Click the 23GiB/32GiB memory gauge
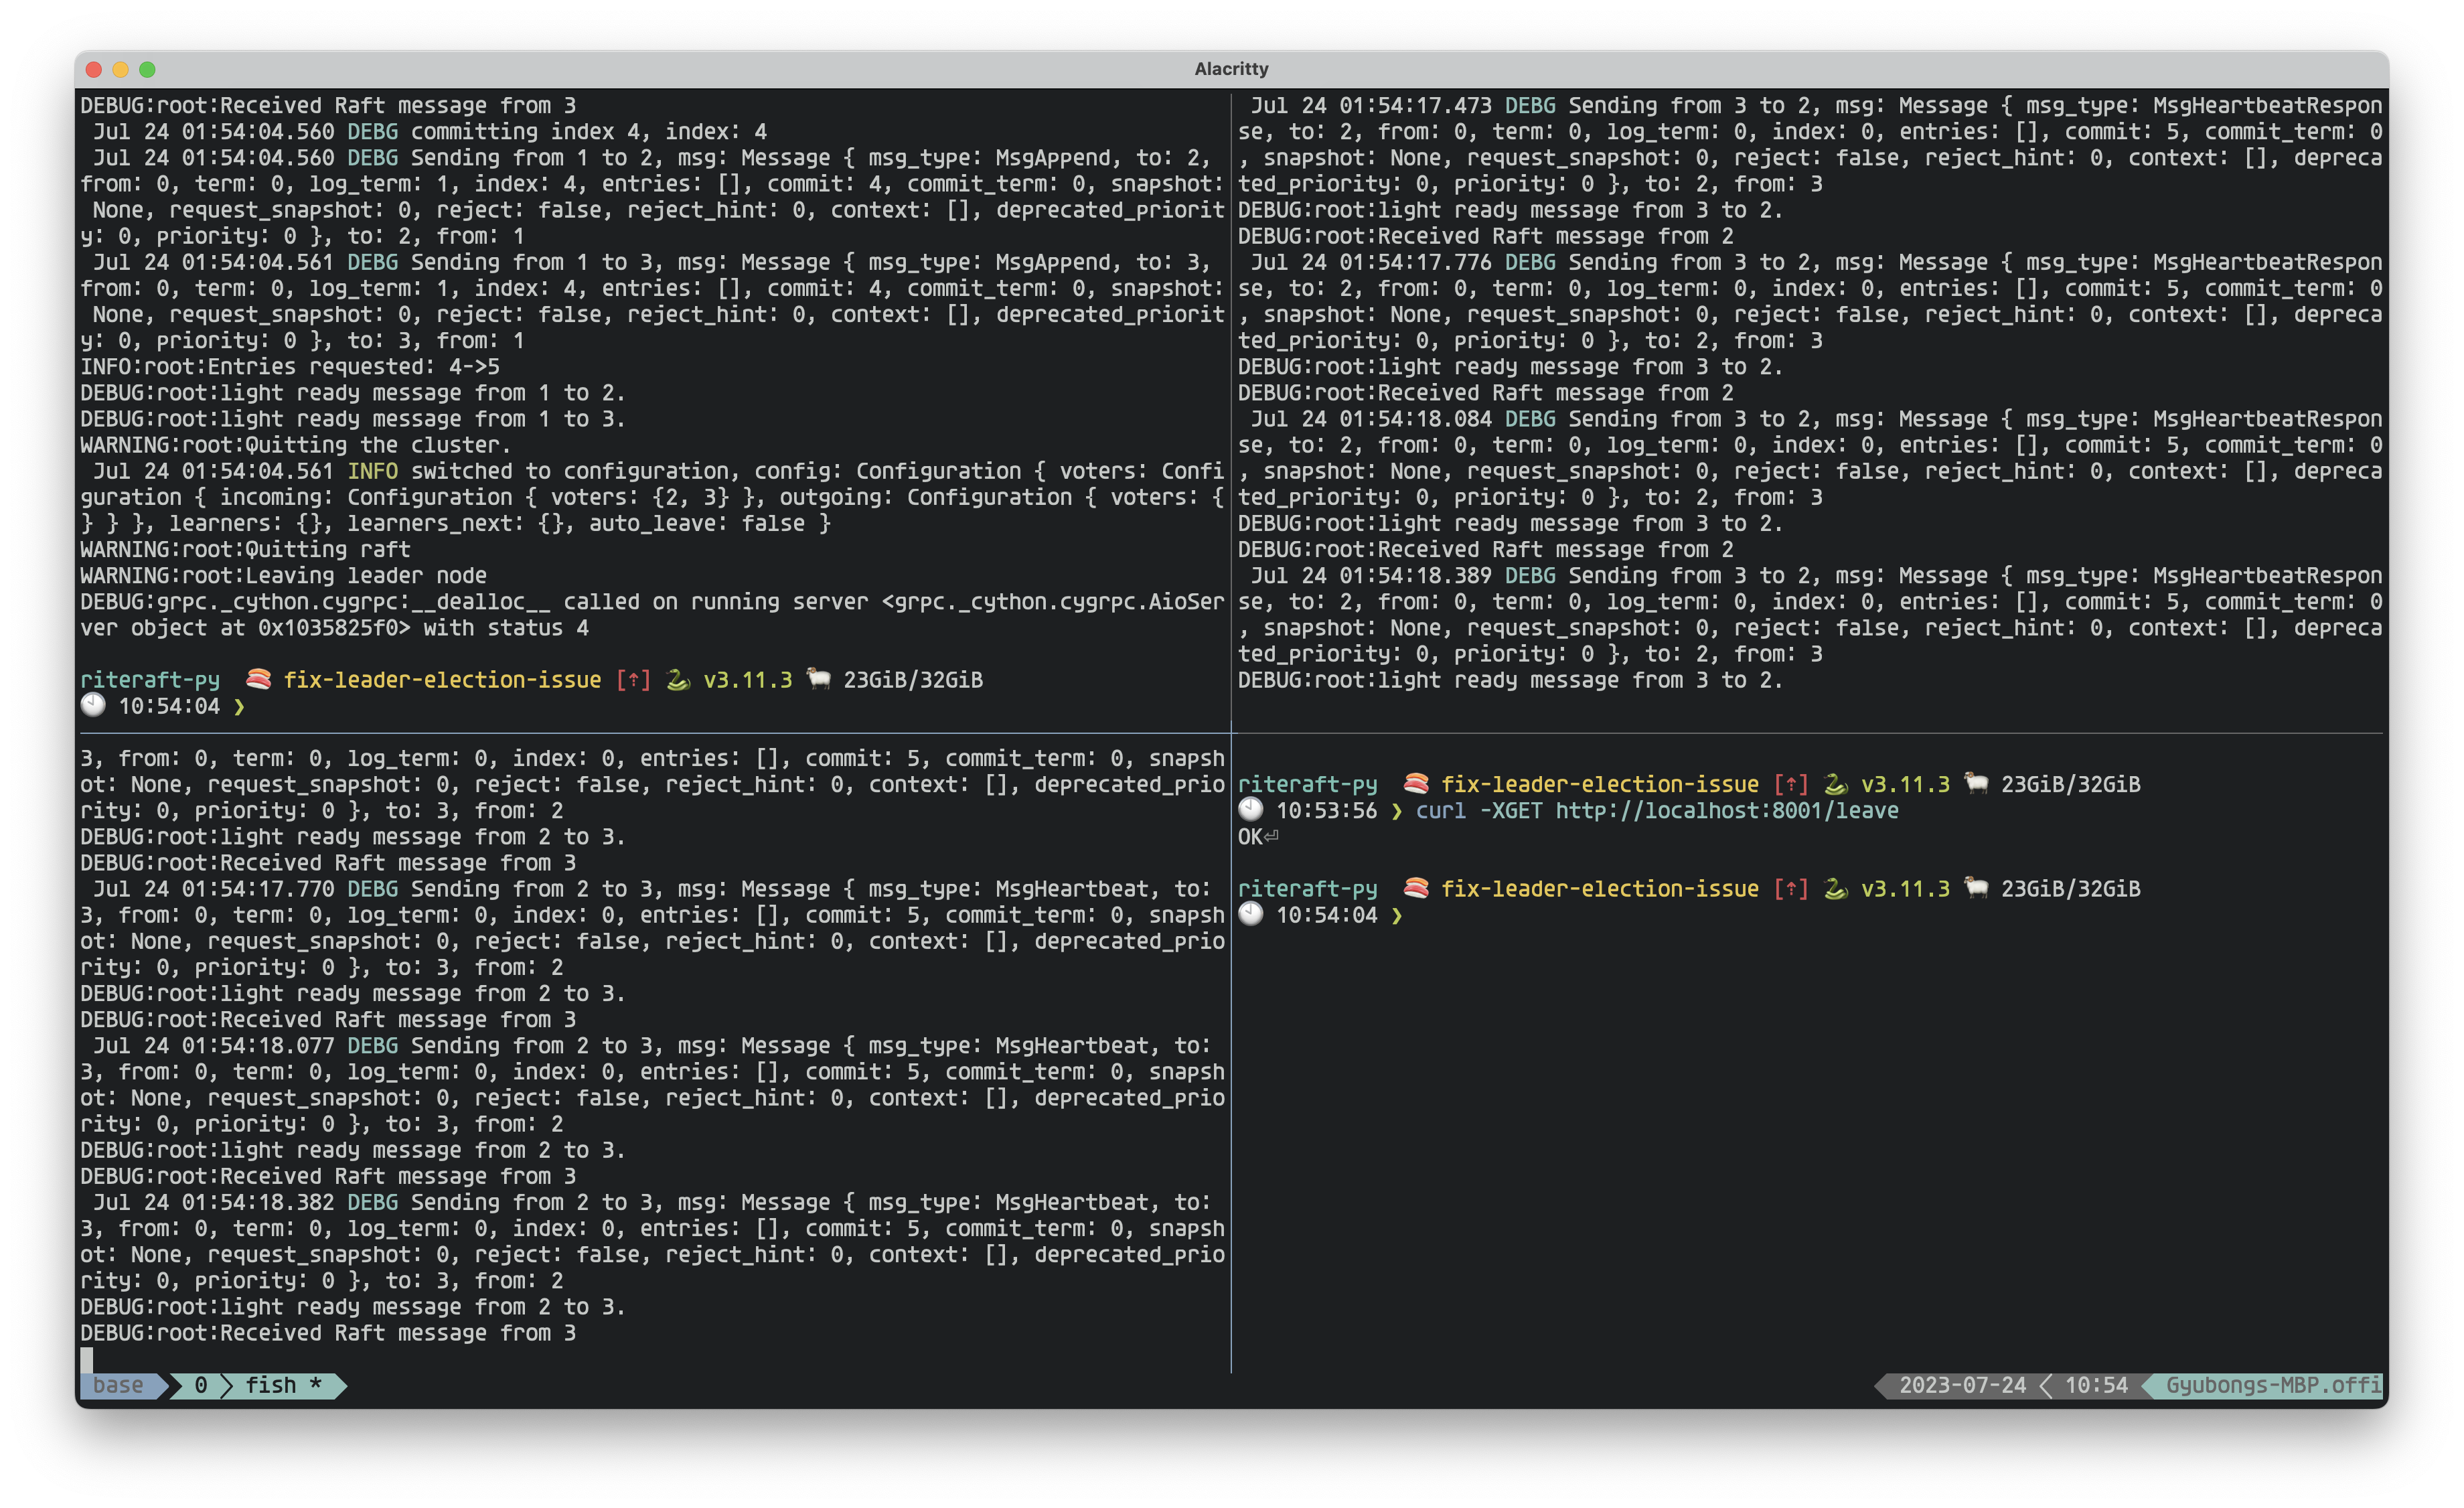 click(912, 679)
